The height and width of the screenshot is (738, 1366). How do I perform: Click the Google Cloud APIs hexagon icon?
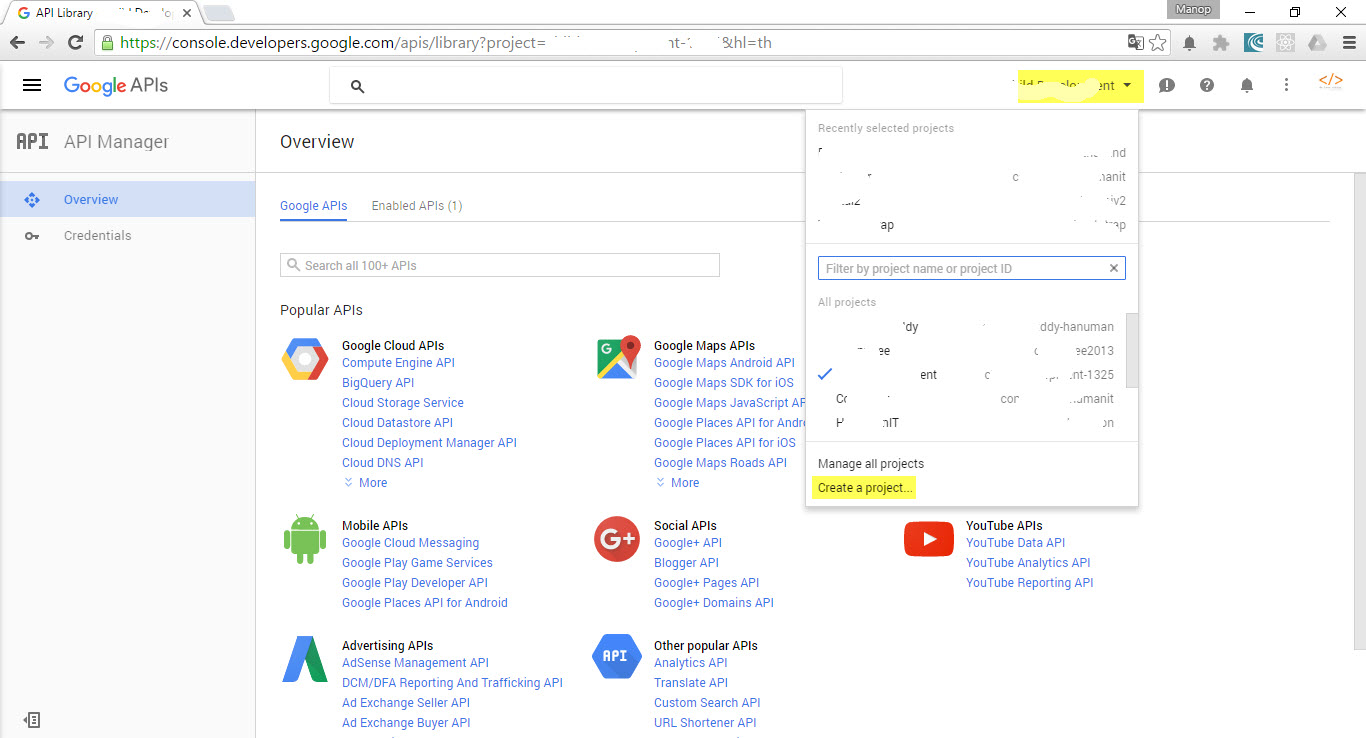[x=305, y=358]
